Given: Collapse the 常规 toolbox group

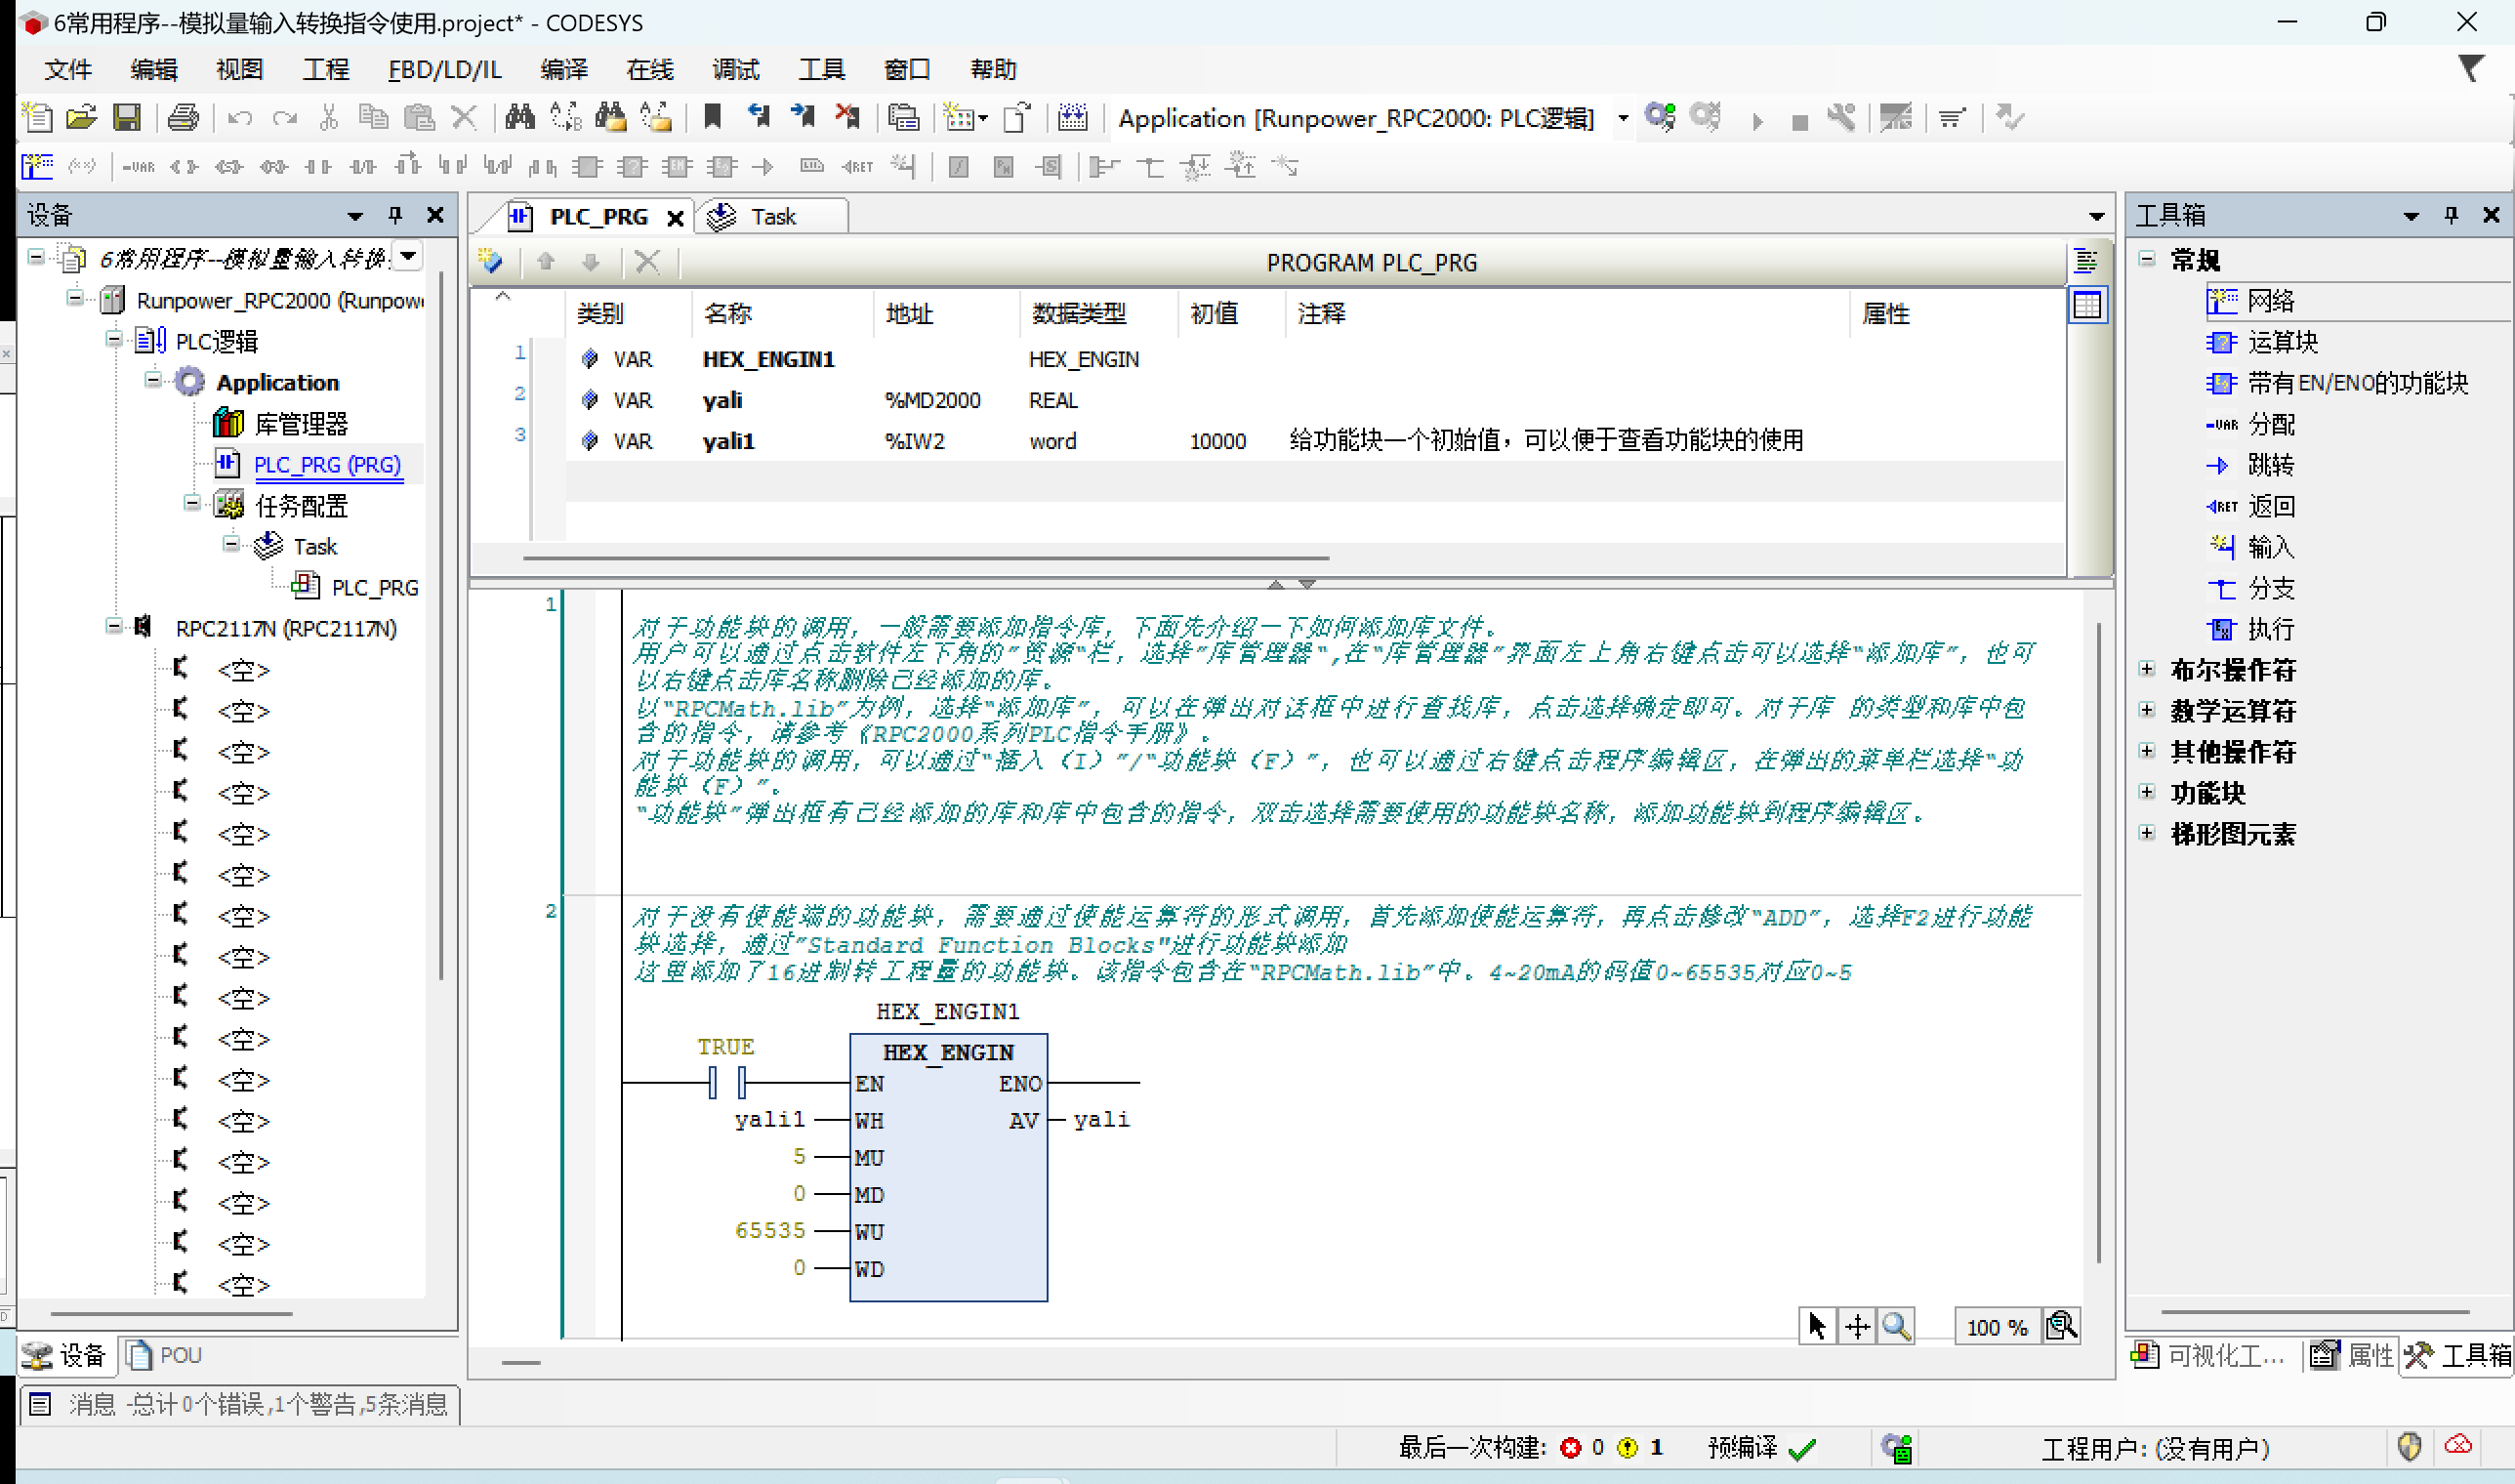Looking at the screenshot, I should (2147, 259).
